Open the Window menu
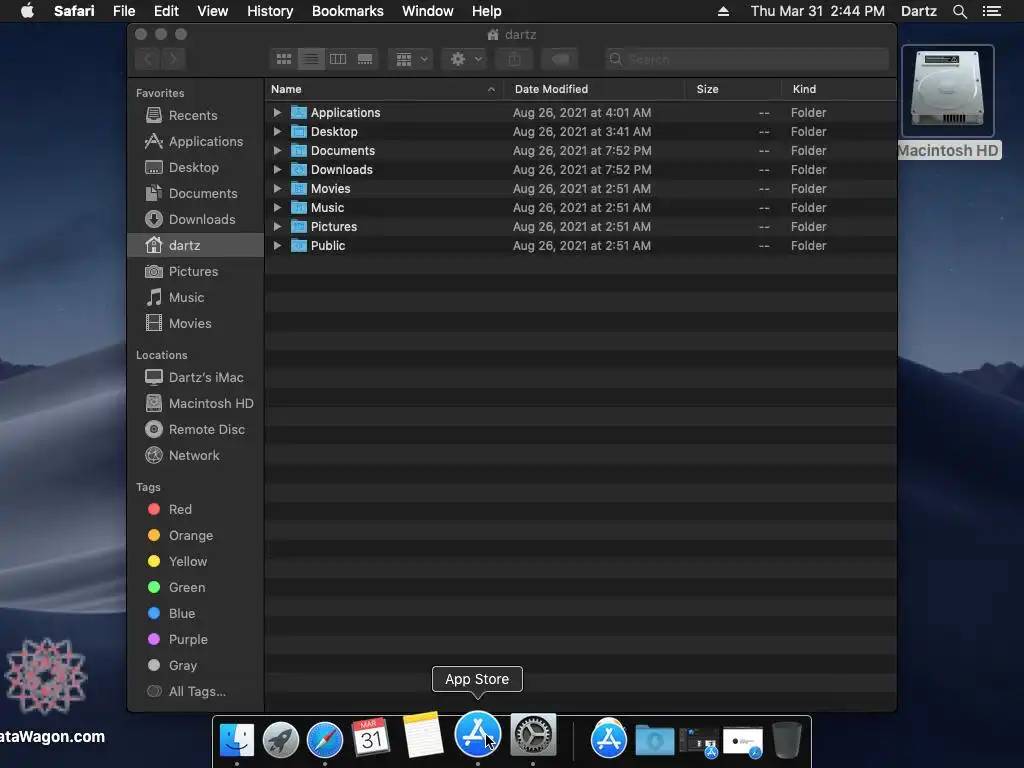 point(427,11)
